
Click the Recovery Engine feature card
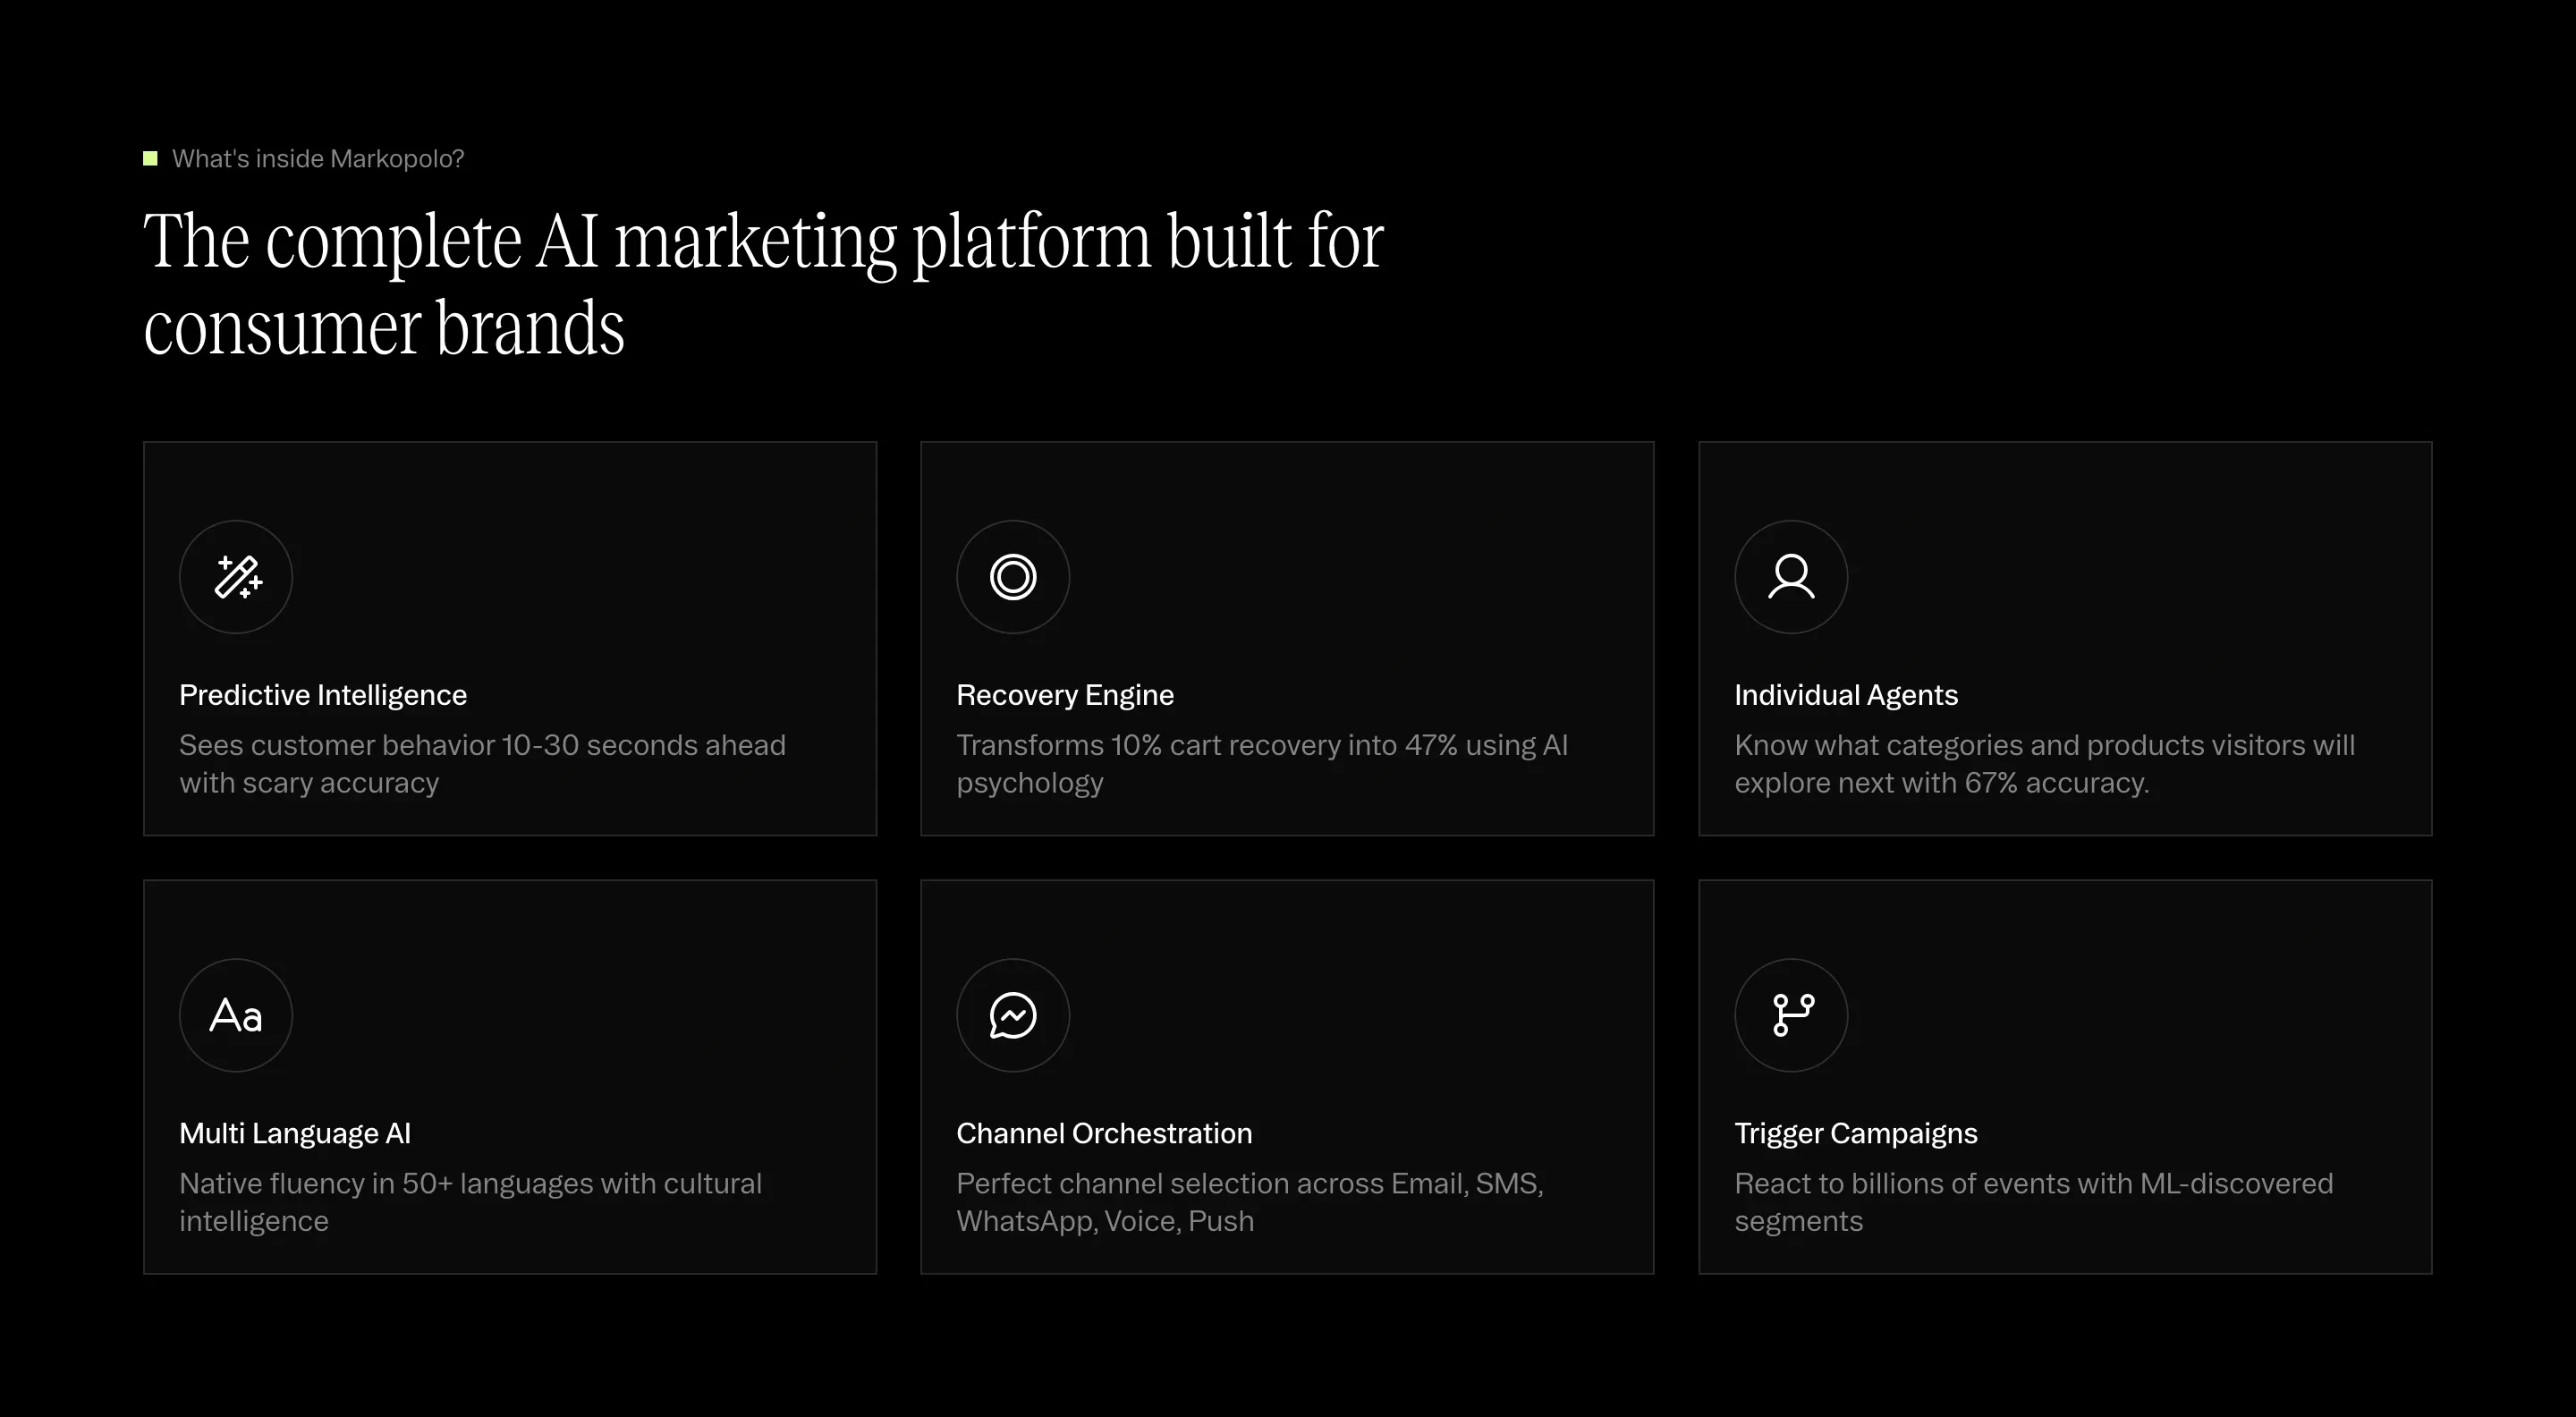pyautogui.click(x=1287, y=638)
